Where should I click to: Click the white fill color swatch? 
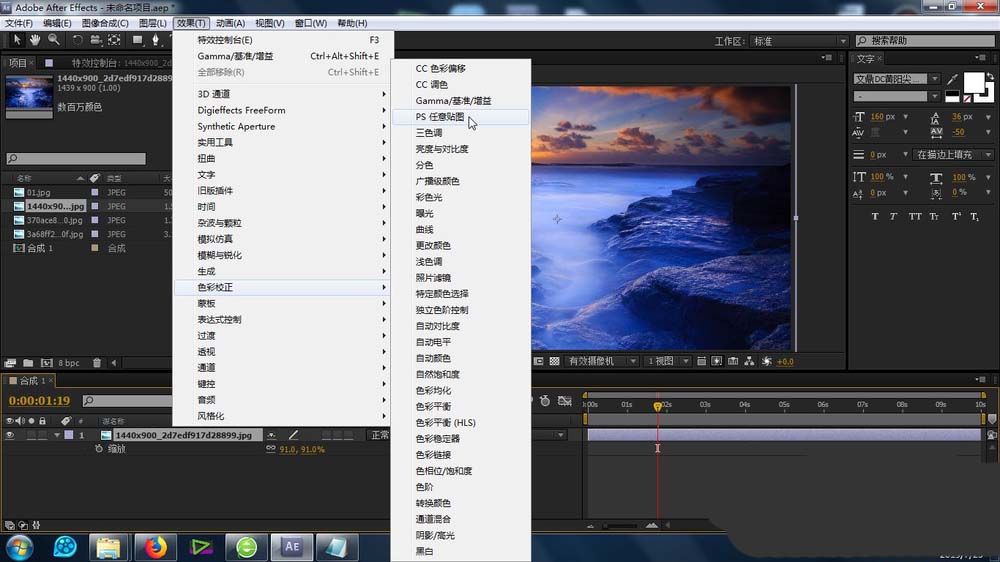click(972, 81)
